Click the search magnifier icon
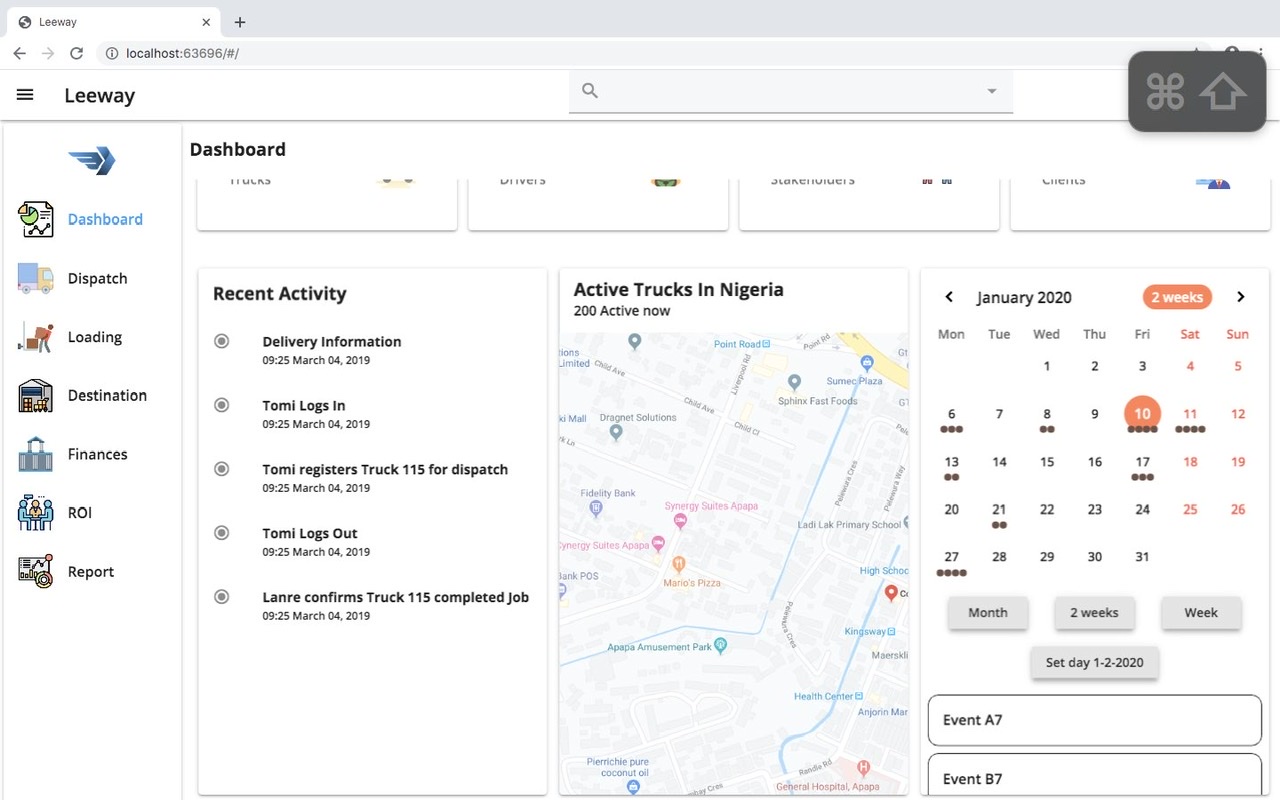This screenshot has width=1280, height=800. point(590,91)
